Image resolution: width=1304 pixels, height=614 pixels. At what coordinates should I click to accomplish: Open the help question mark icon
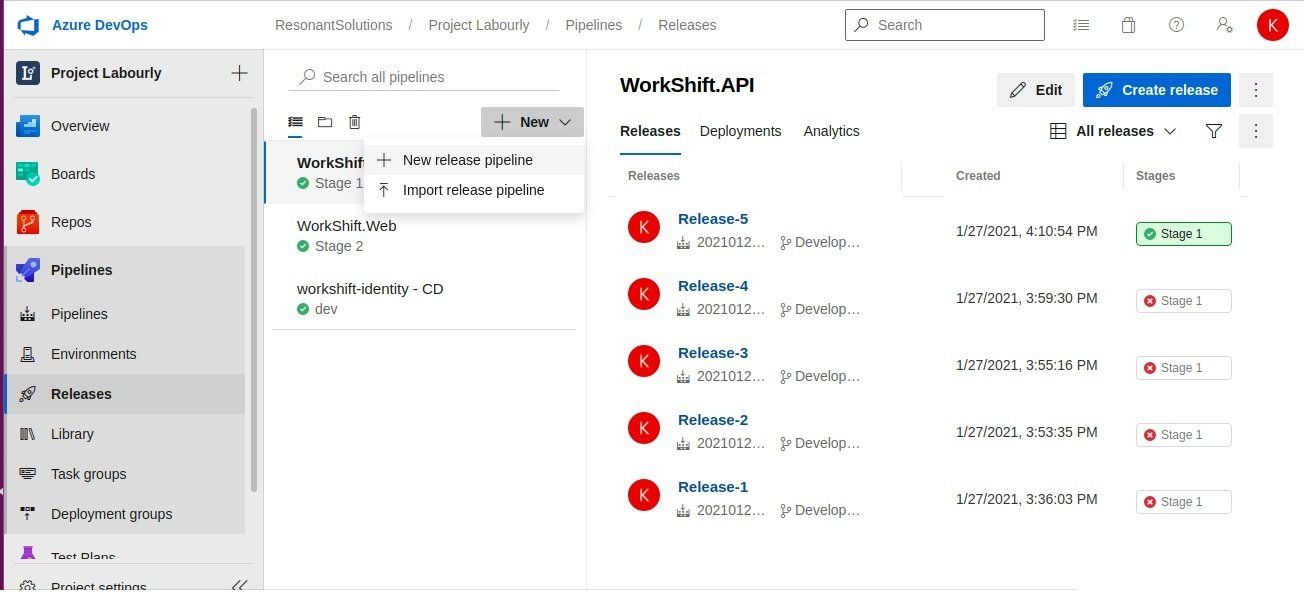click(1176, 25)
